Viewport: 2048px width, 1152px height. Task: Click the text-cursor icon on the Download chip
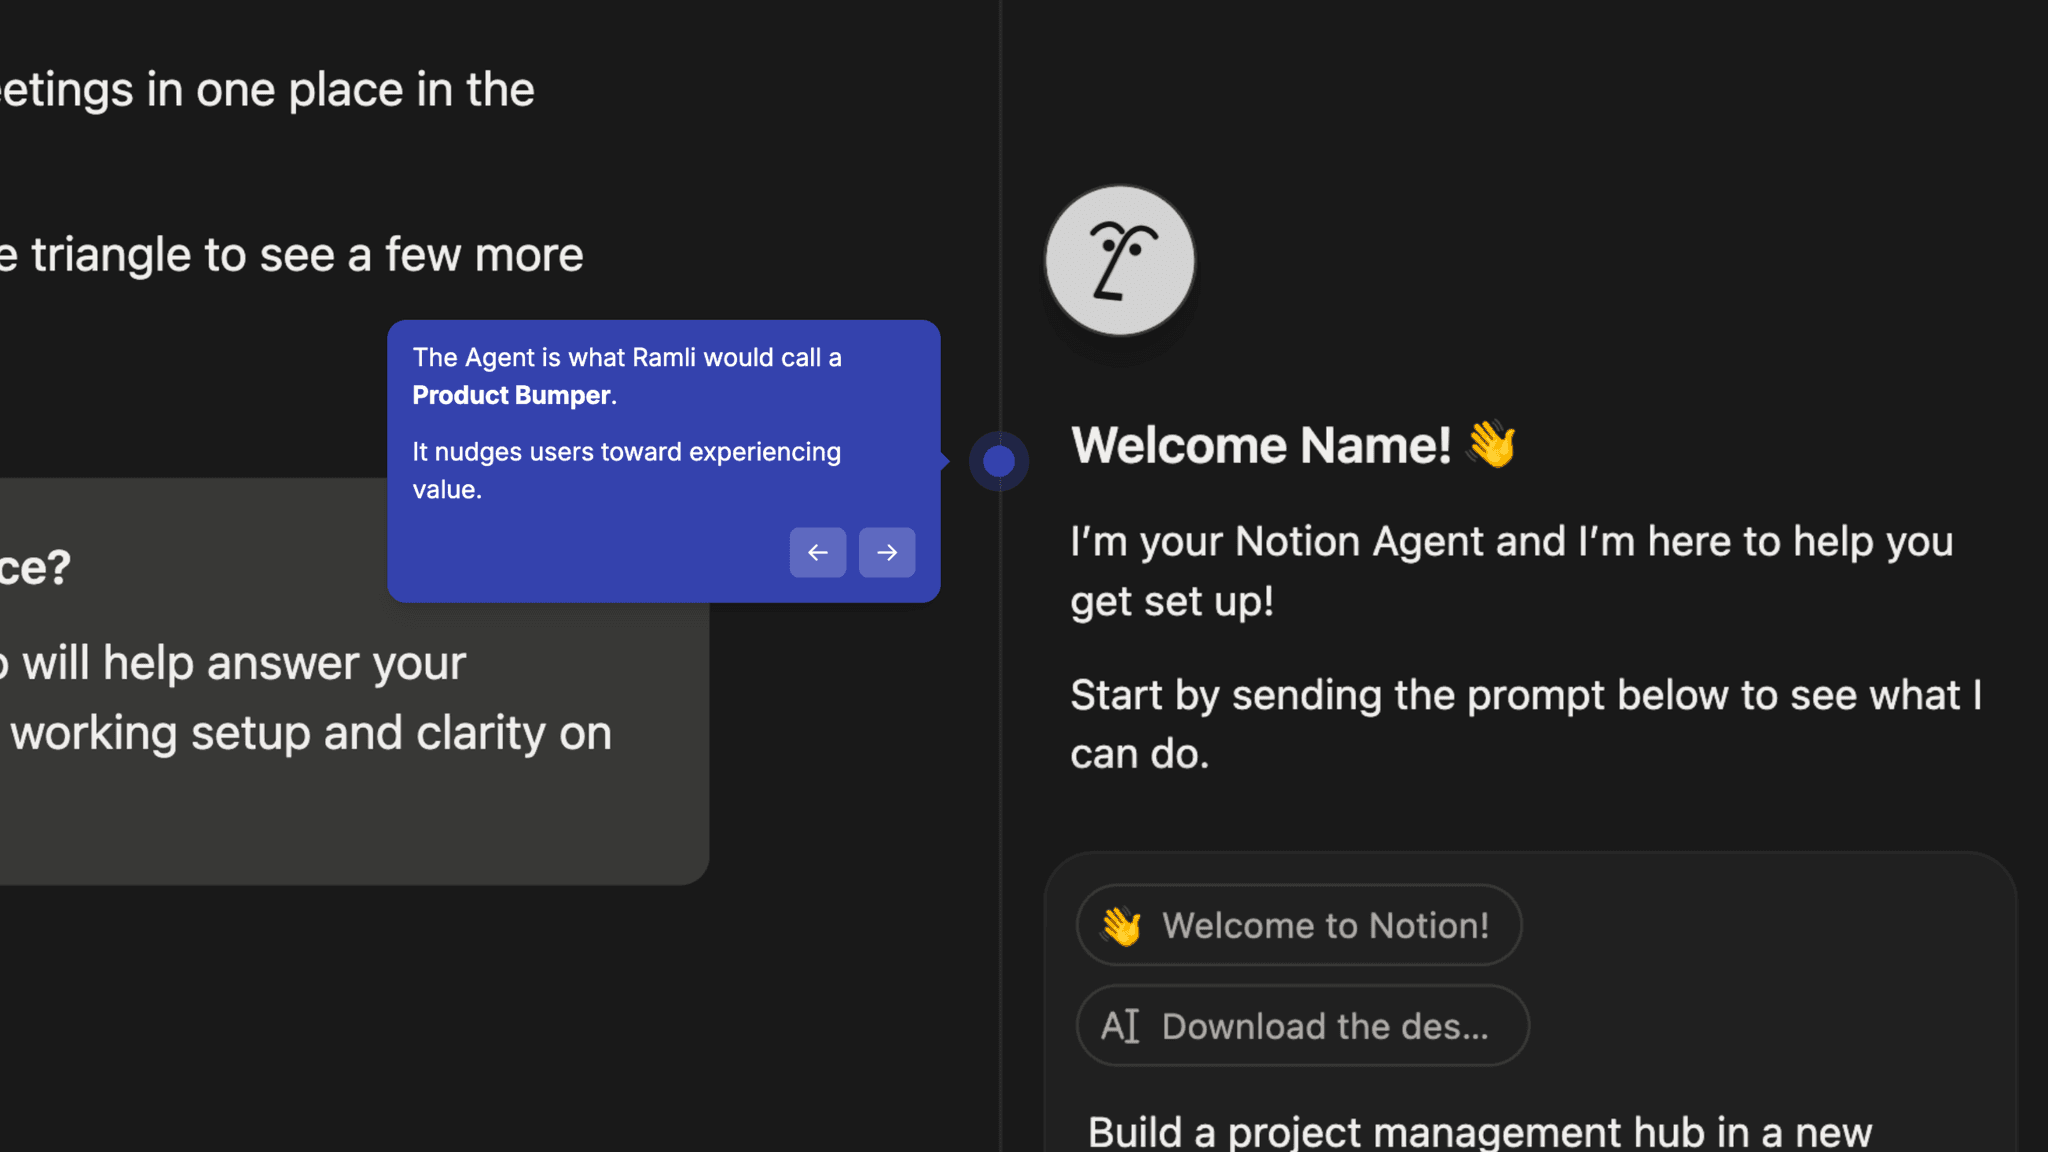click(x=1120, y=1026)
